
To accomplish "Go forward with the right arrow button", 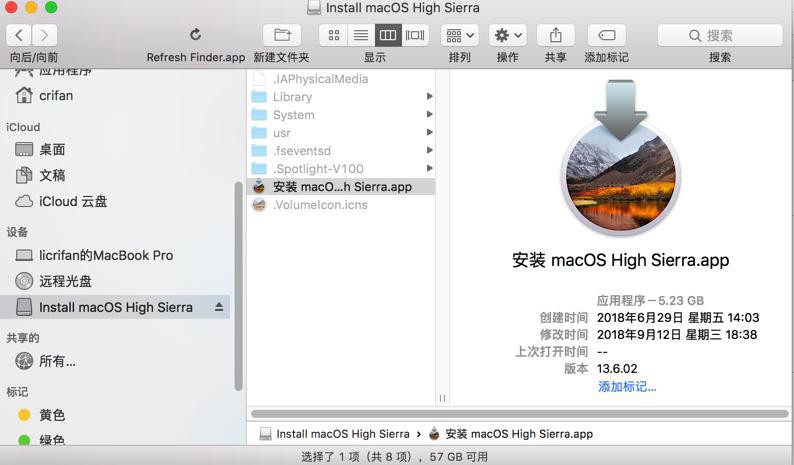I will coord(45,35).
